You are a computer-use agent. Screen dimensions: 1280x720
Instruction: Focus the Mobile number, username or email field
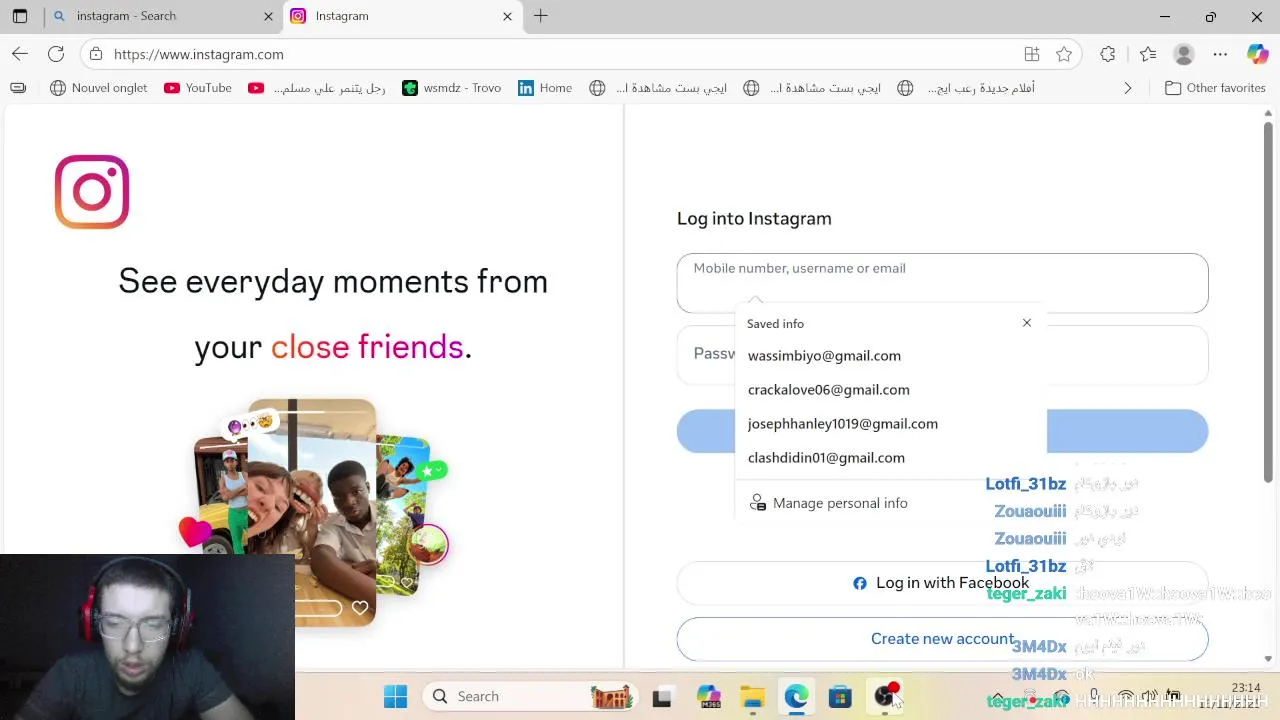click(x=942, y=283)
